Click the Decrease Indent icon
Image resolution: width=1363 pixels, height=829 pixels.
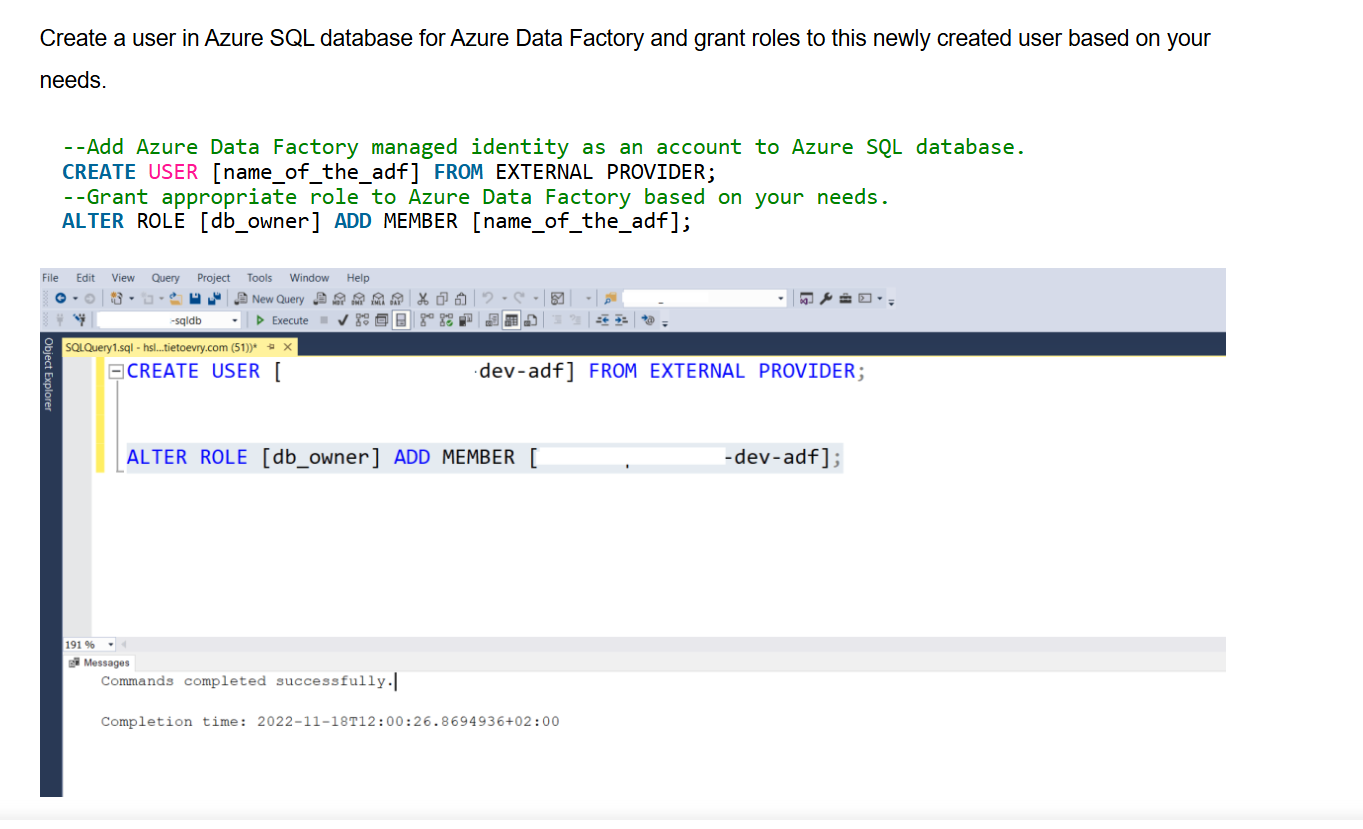tap(602, 320)
